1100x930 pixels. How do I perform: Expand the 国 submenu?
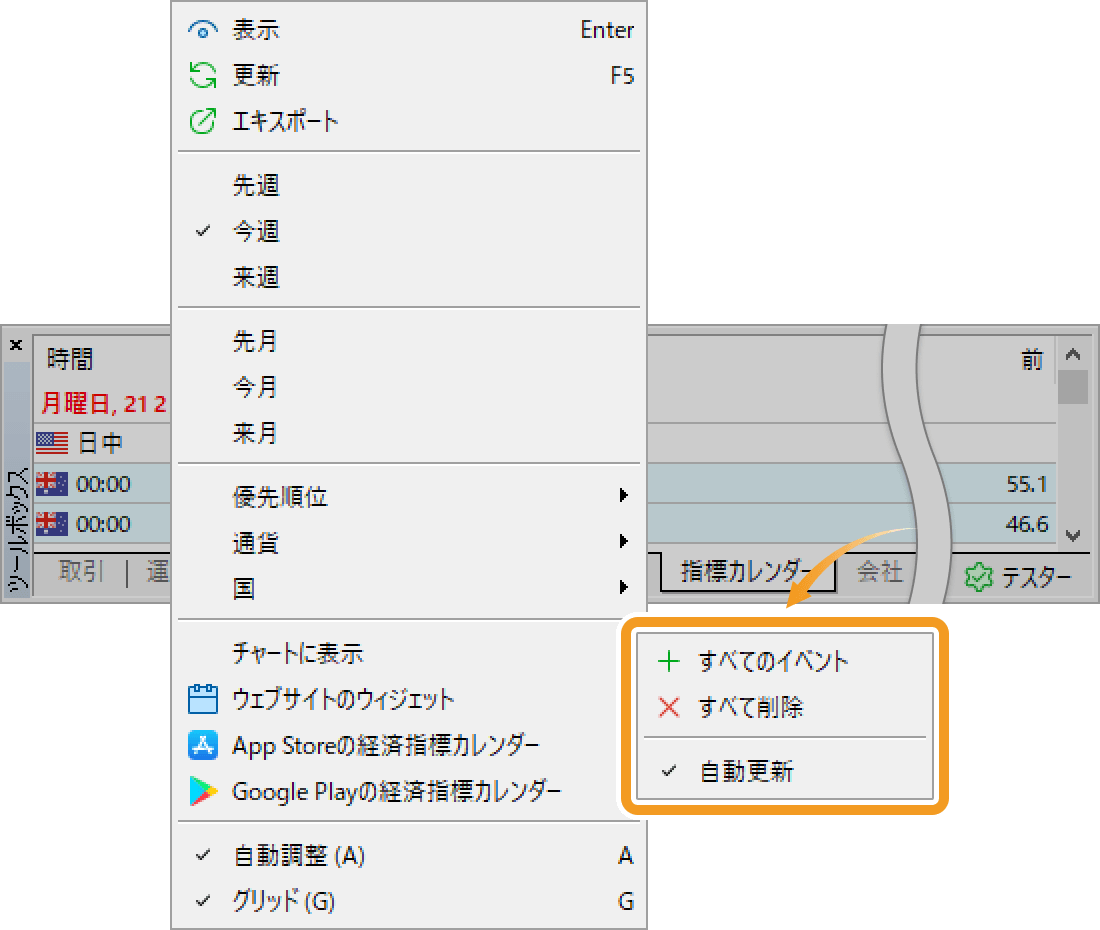tap(409, 588)
